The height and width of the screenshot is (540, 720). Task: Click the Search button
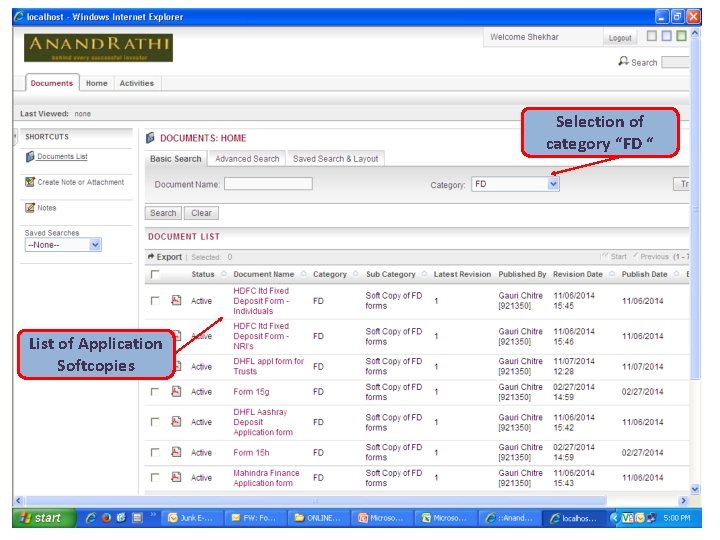click(x=163, y=213)
